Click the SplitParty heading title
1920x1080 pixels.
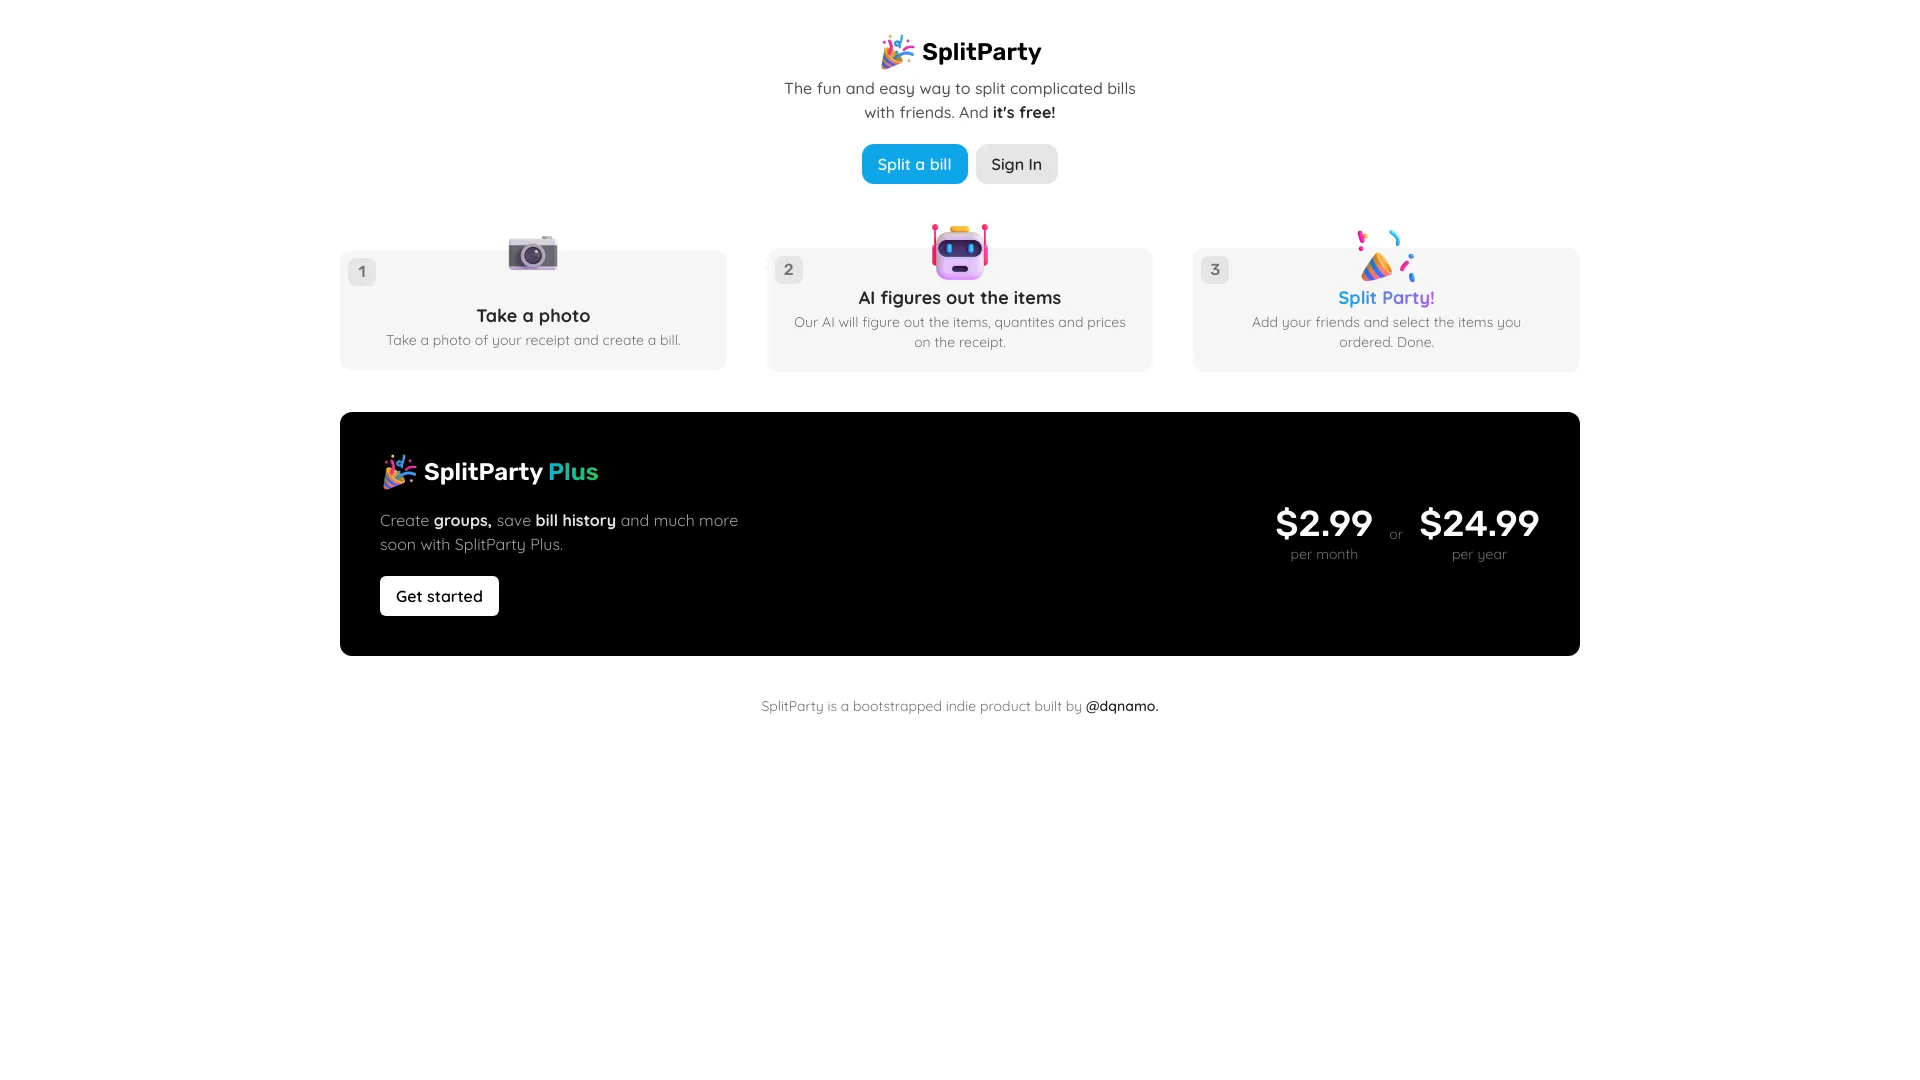click(982, 51)
